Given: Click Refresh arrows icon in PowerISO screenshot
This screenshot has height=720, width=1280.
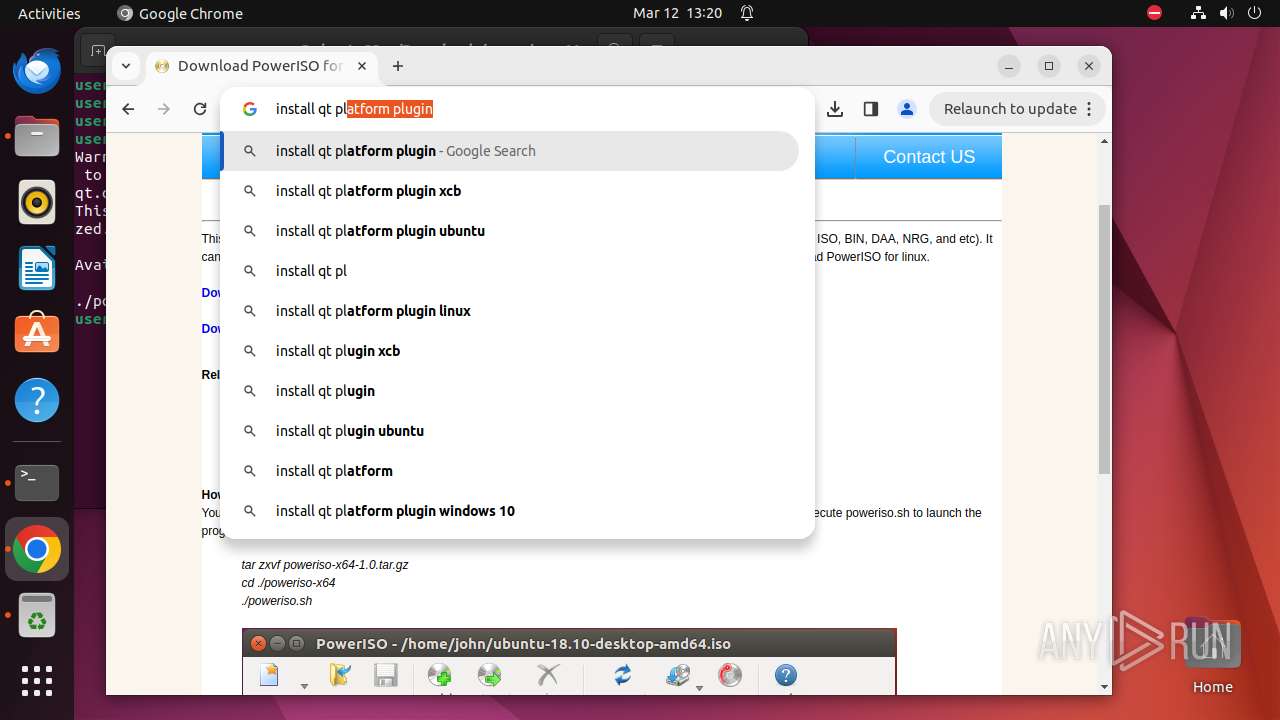Looking at the screenshot, I should [623, 676].
